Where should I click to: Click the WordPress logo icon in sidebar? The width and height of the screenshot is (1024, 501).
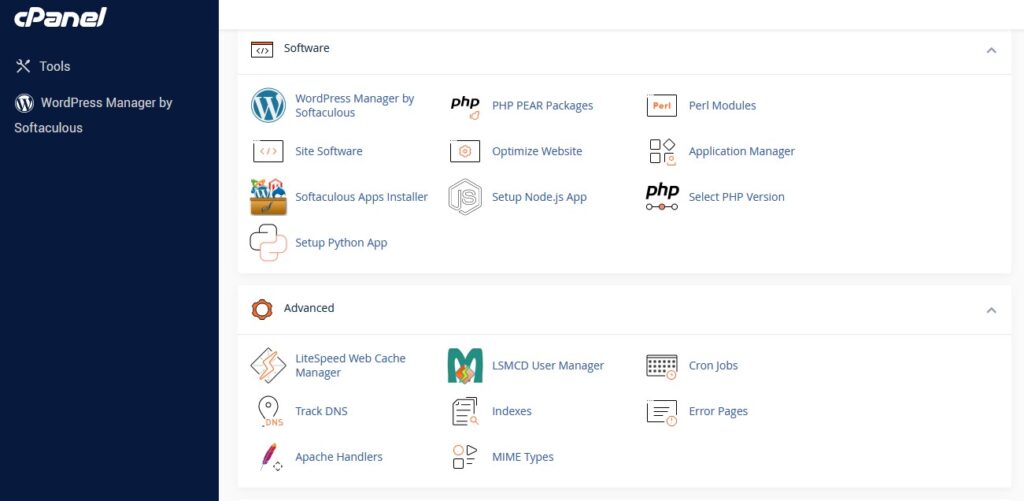click(24, 103)
